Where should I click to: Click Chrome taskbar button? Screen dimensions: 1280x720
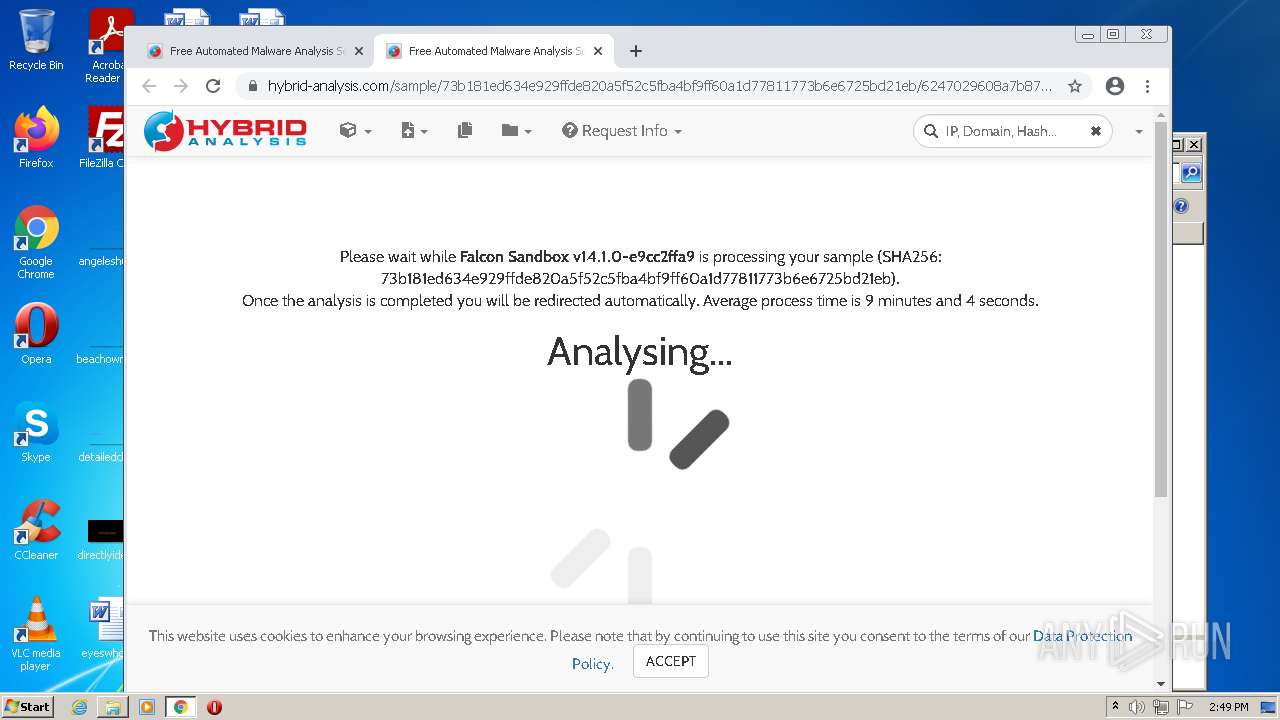[x=180, y=707]
